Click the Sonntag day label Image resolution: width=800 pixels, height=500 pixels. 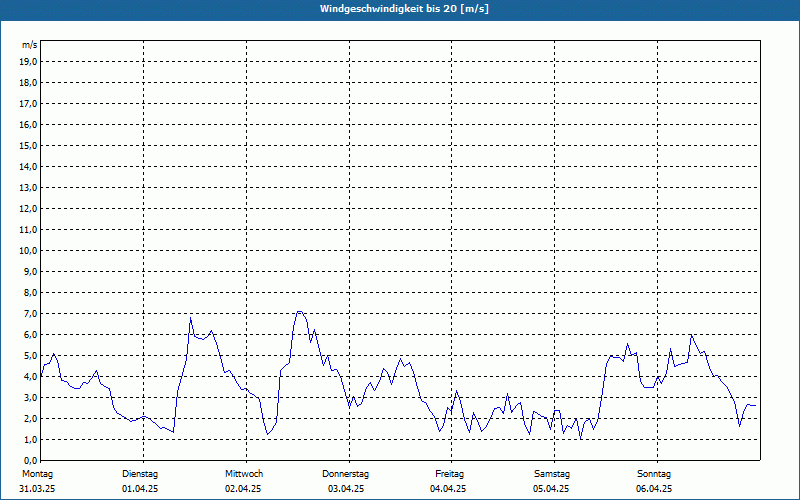click(654, 474)
